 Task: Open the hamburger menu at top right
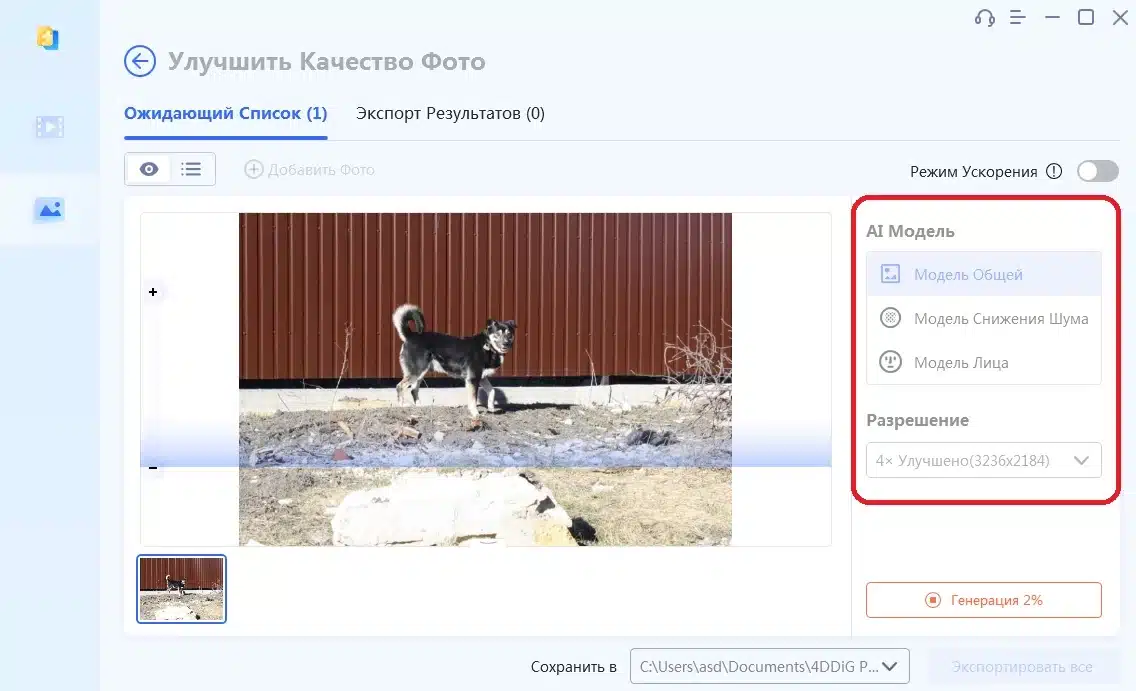click(1016, 17)
